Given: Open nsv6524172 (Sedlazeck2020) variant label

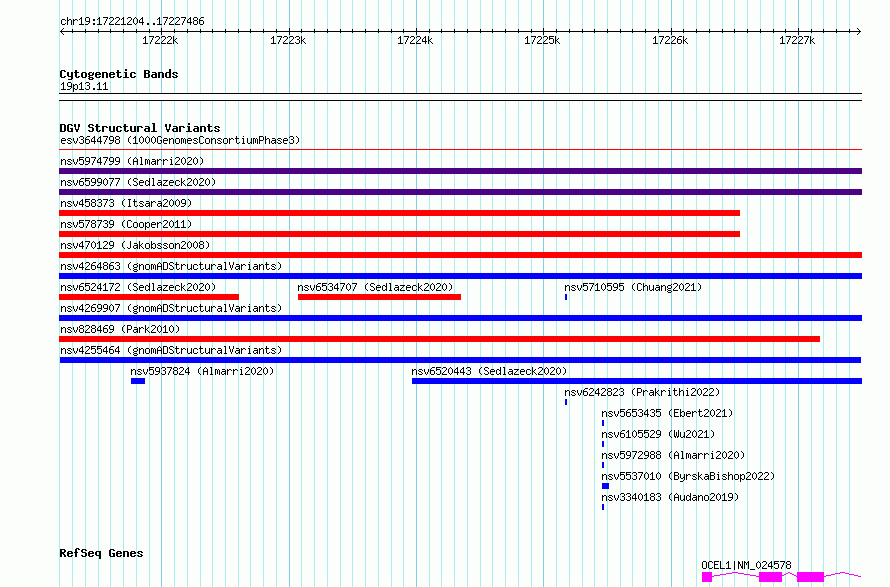Looking at the screenshot, I should click(x=138, y=287).
